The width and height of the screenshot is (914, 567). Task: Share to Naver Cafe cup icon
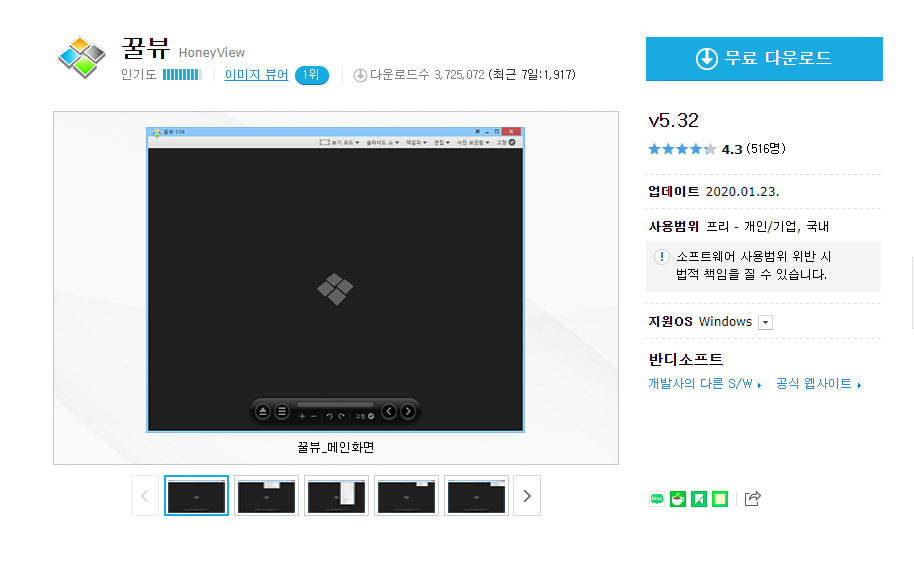678,499
